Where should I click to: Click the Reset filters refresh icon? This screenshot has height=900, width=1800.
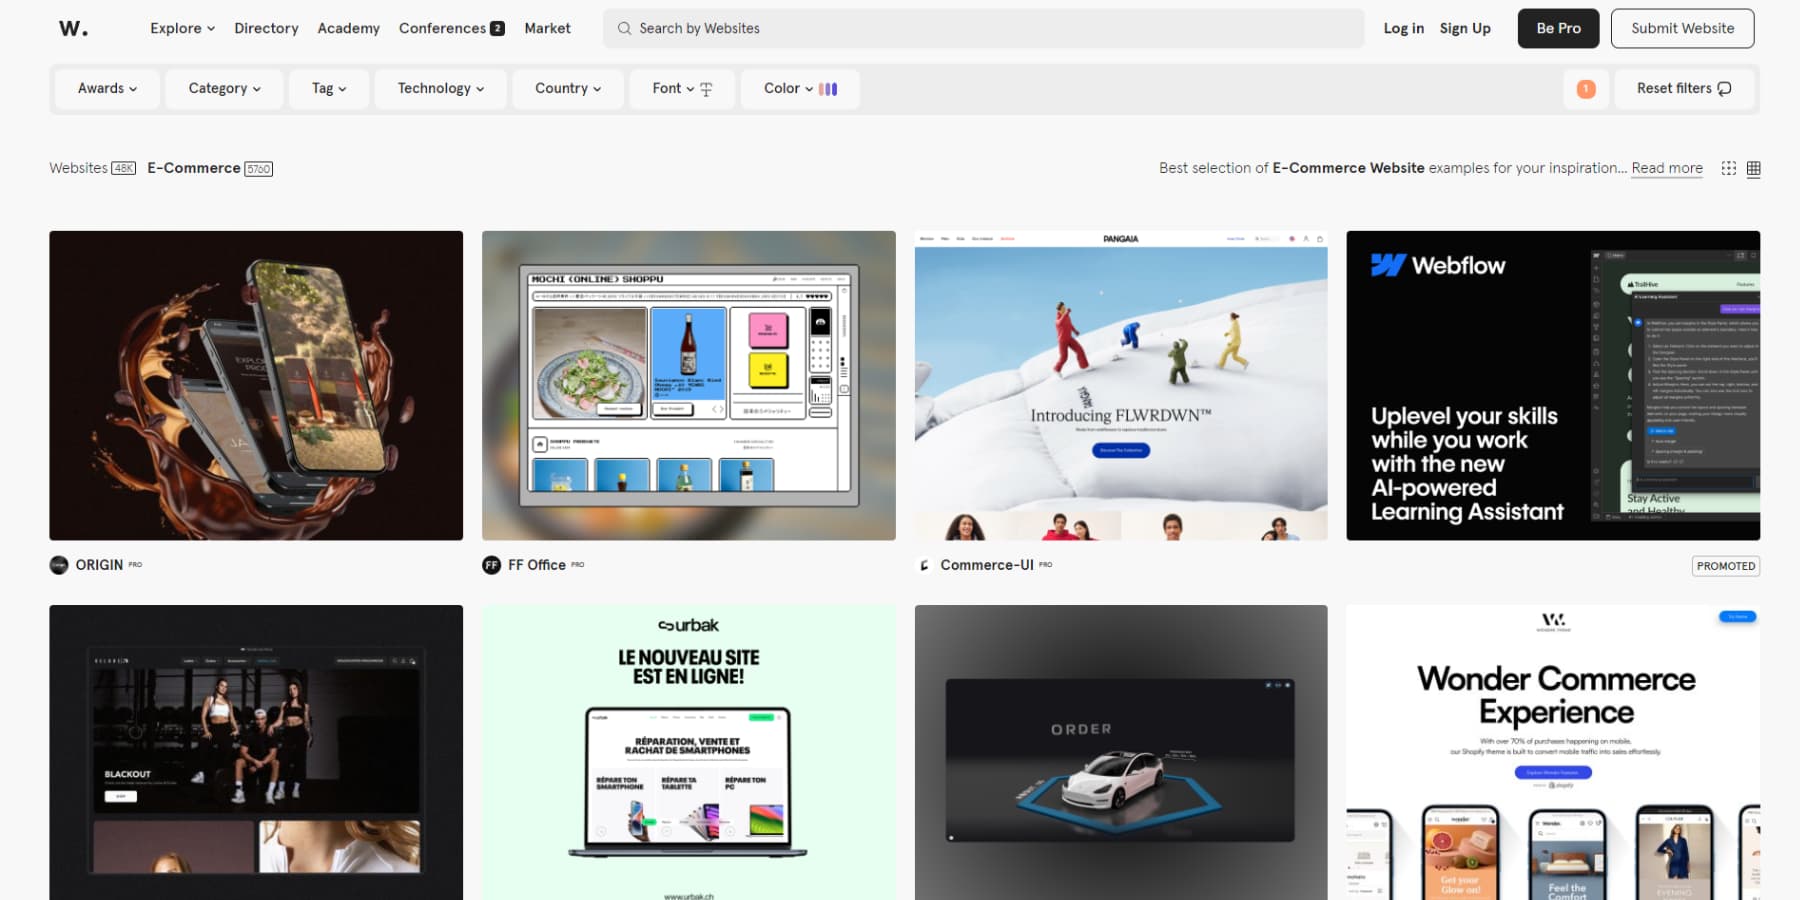coord(1723,88)
